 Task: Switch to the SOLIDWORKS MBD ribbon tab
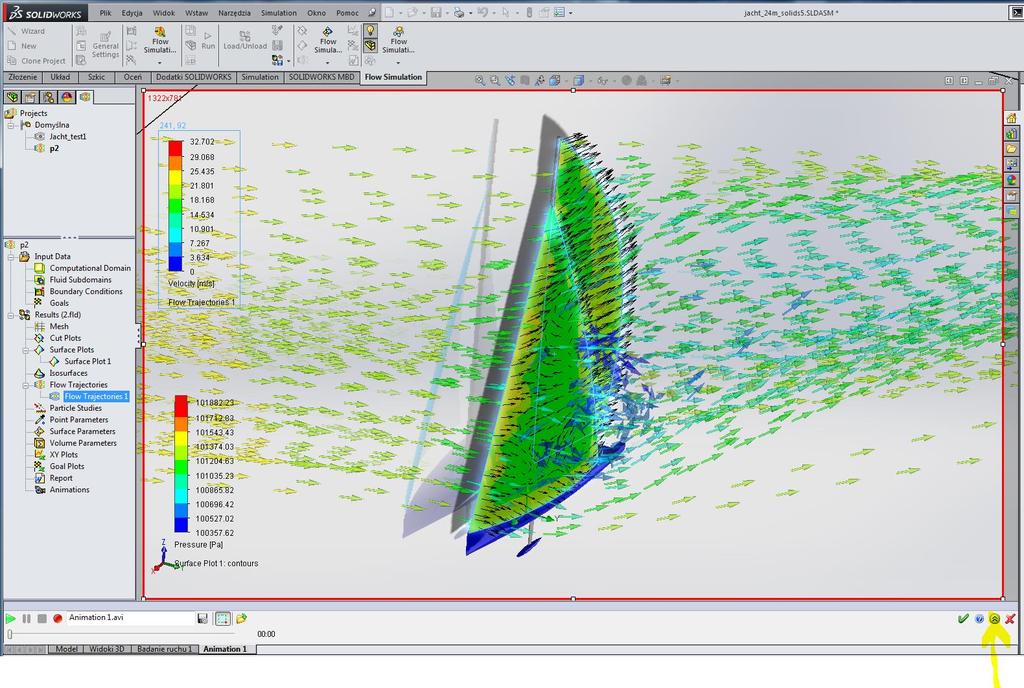pos(321,77)
